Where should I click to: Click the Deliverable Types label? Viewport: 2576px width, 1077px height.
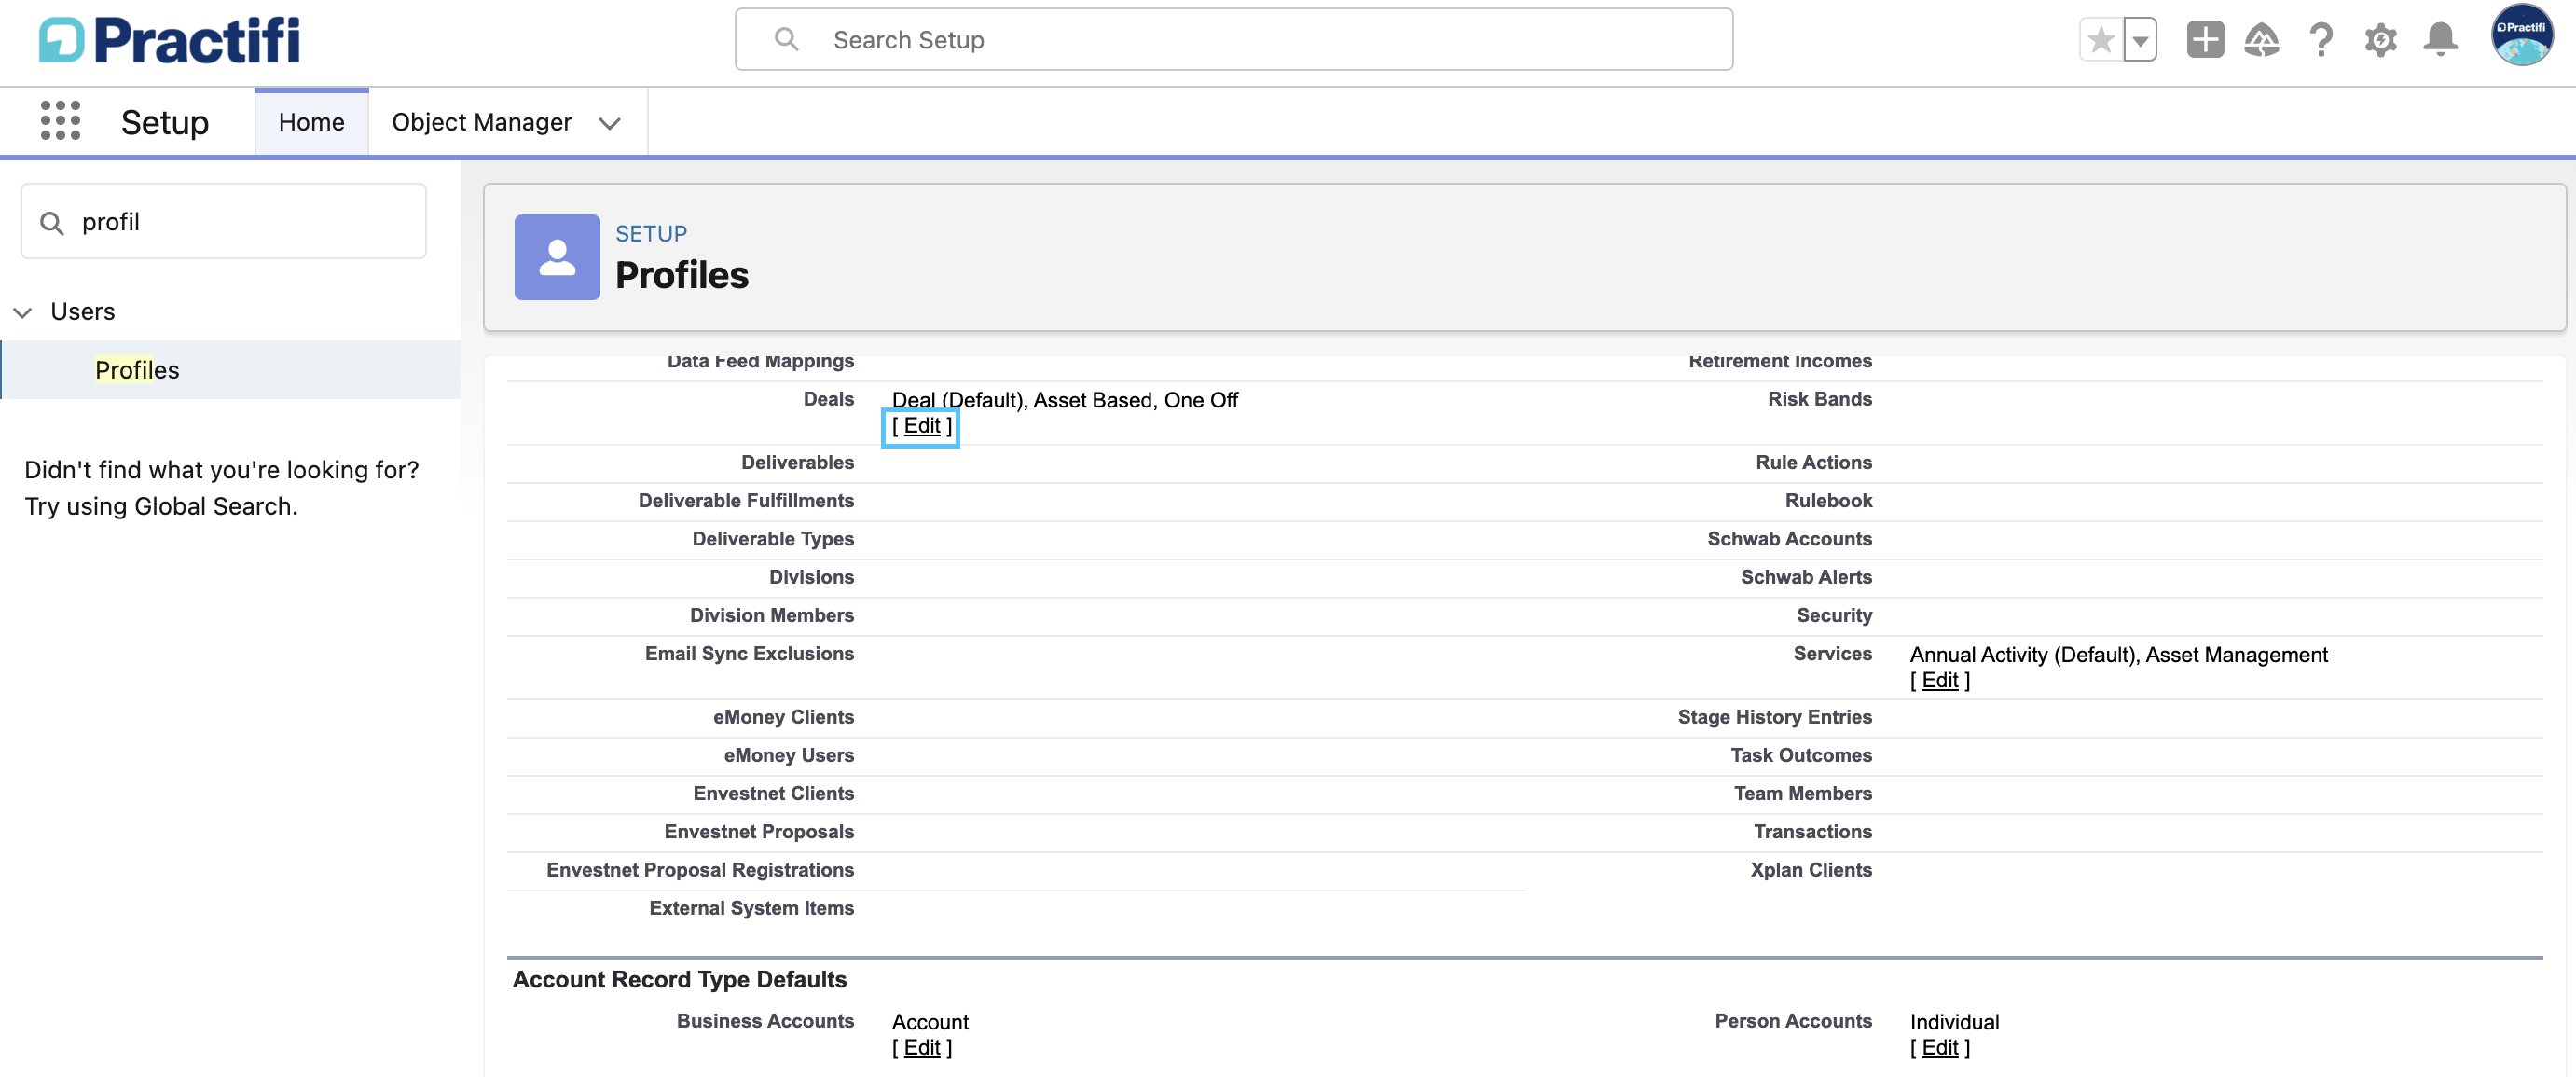tap(773, 538)
